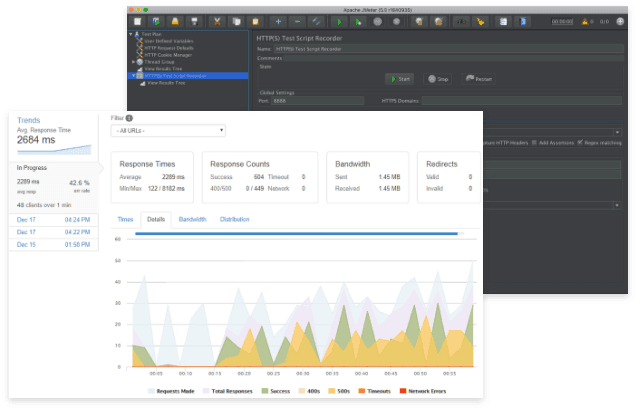The image size is (637, 410).
Task: Click the plus Expand All icon in toolbar
Action: point(278,22)
